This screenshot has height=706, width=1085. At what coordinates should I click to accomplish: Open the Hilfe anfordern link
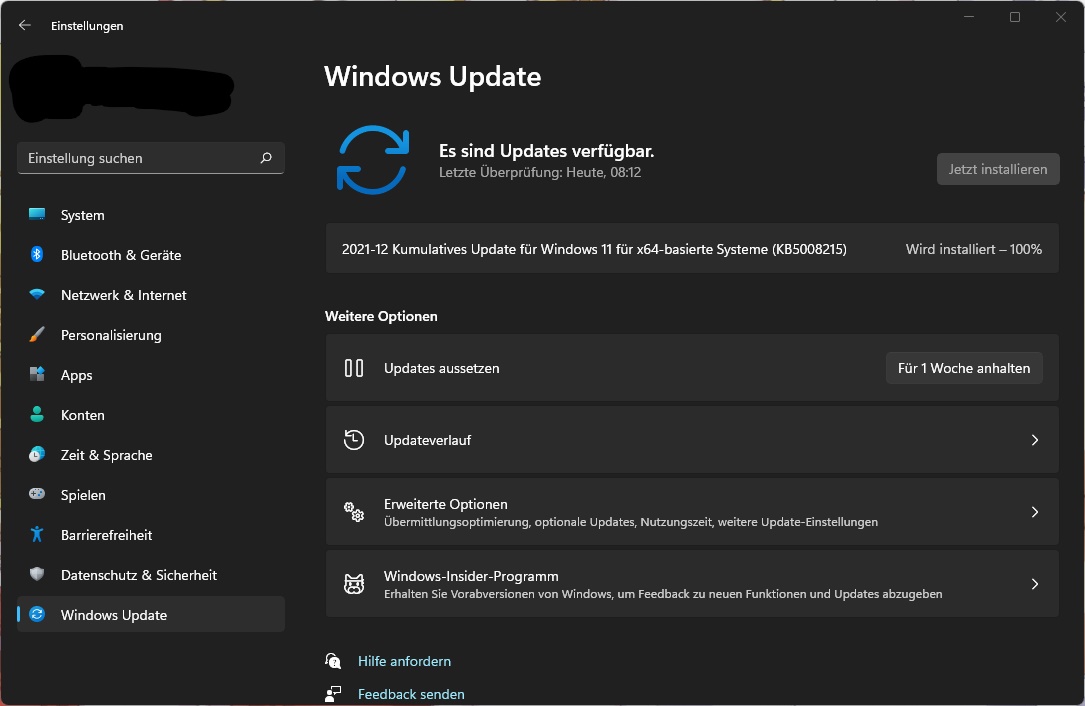pyautogui.click(x=404, y=661)
